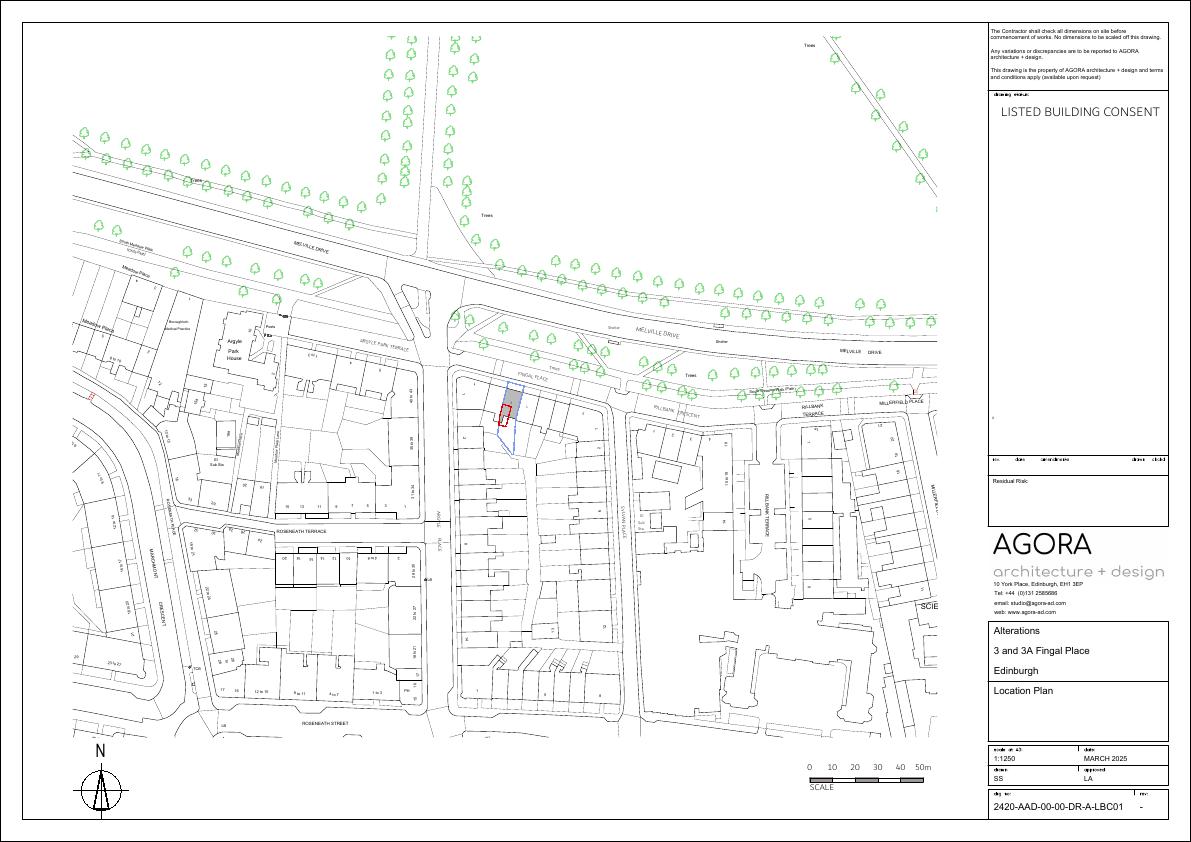Click the 1:1250 scale value
This screenshot has width=1191, height=842.
click(x=1005, y=759)
